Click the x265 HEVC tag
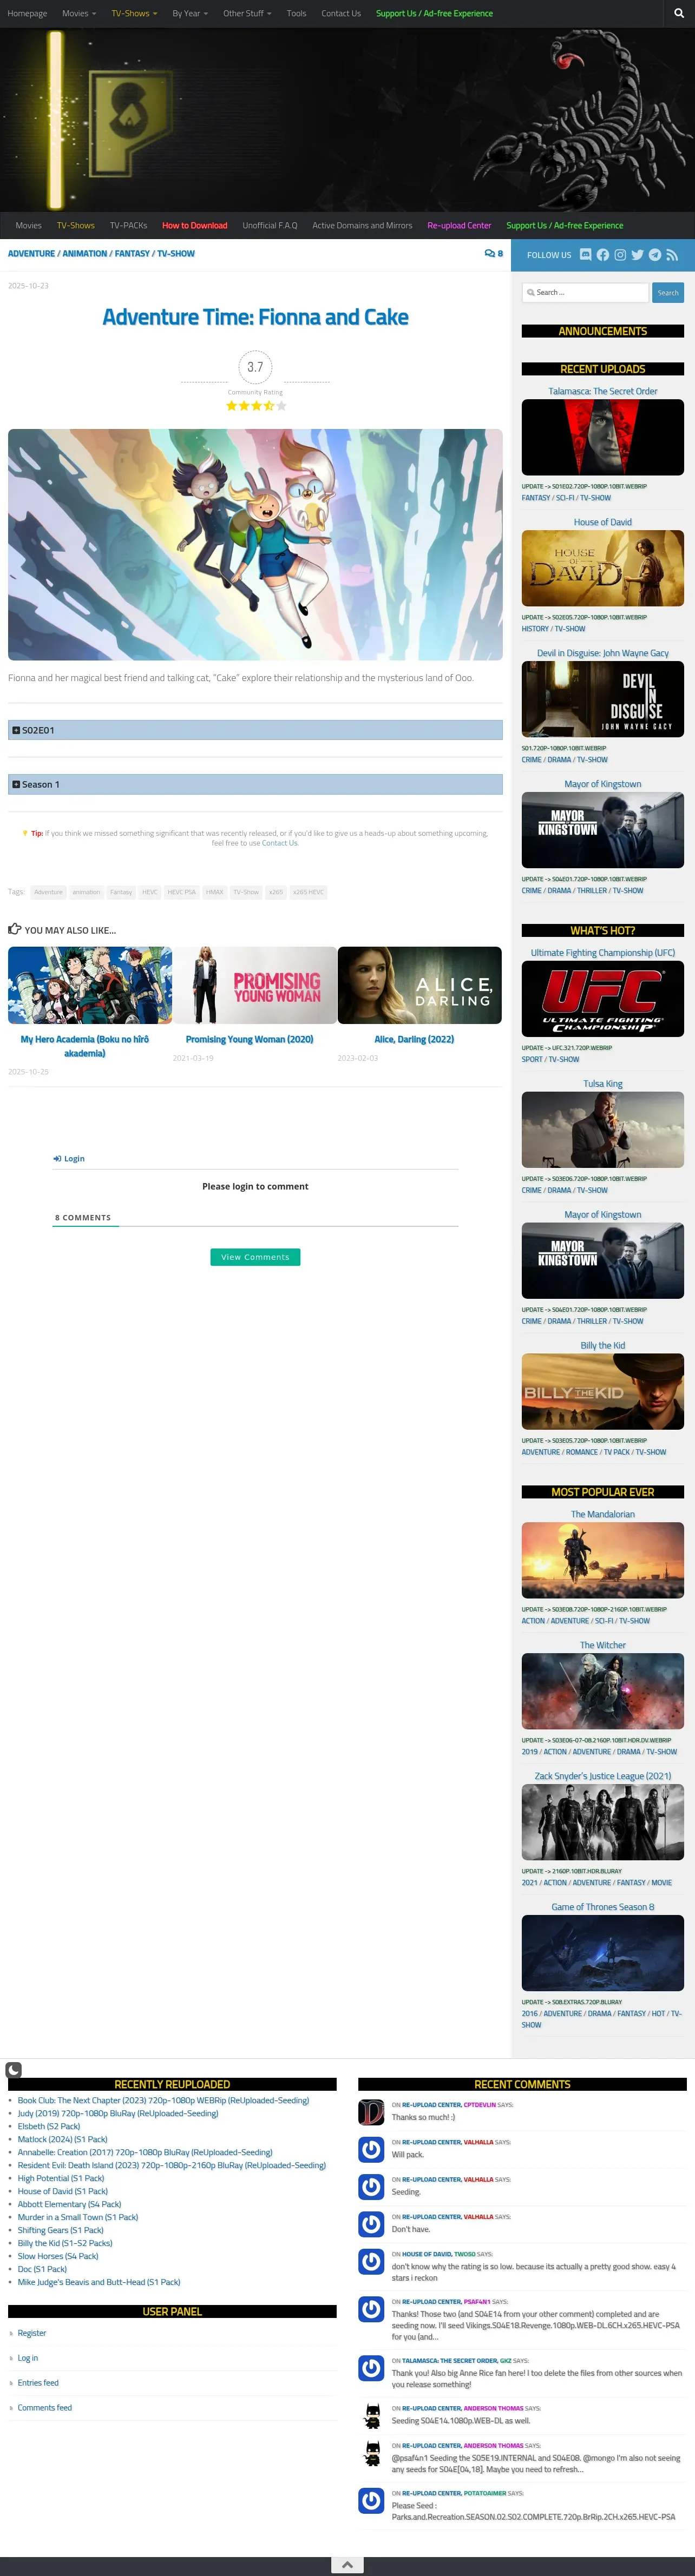 tap(308, 892)
